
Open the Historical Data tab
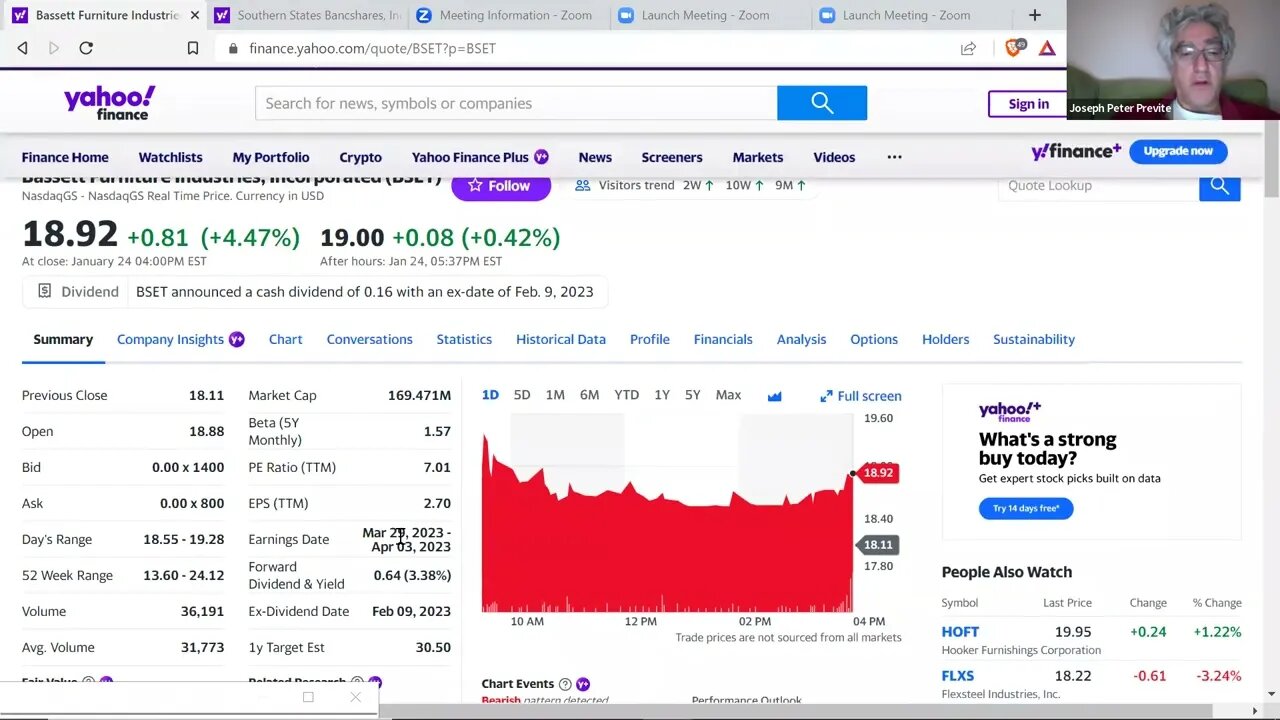(561, 339)
